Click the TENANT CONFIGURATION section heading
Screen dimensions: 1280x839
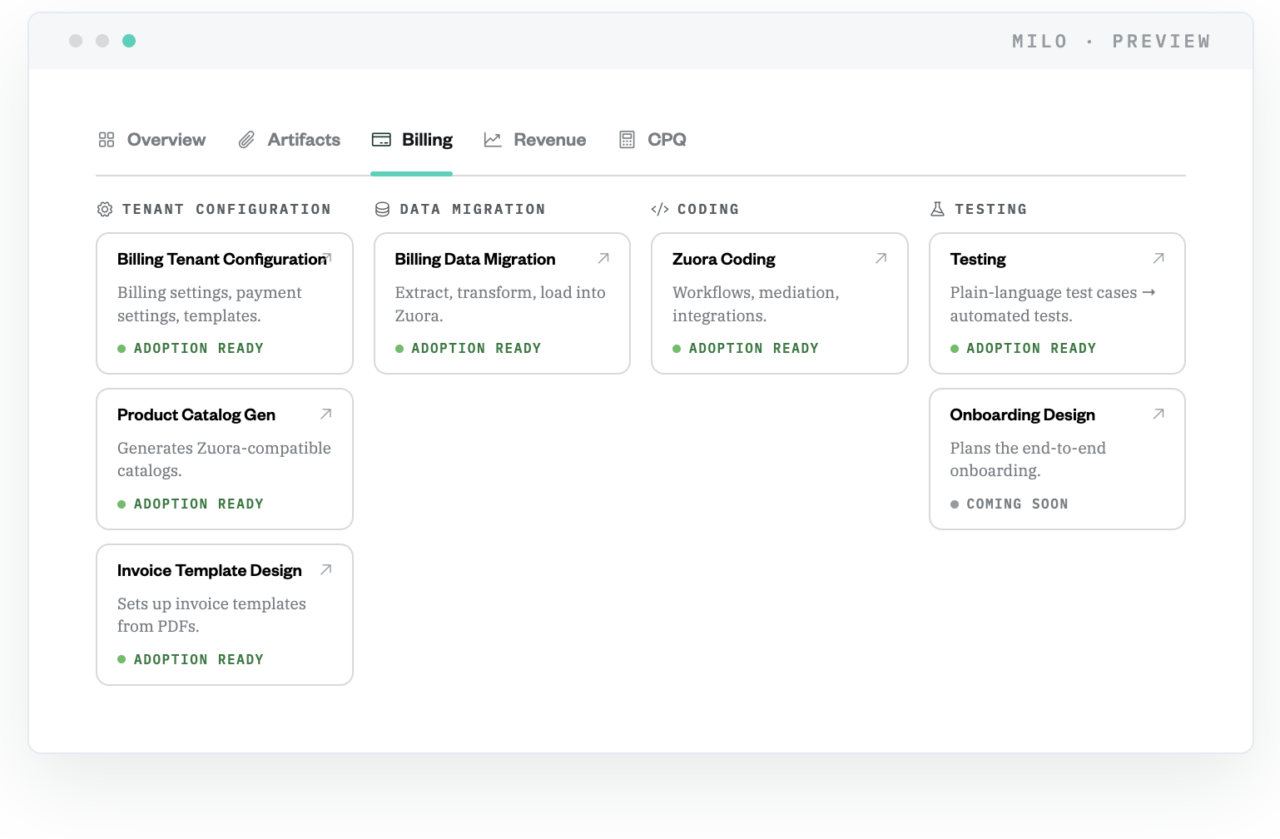[x=227, y=209]
